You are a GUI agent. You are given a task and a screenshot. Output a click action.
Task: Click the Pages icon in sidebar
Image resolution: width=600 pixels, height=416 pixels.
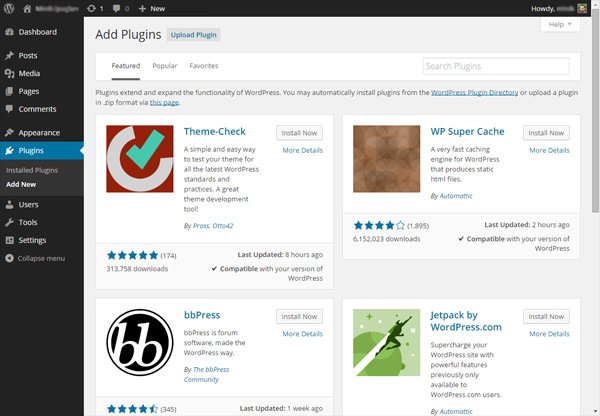click(10, 91)
